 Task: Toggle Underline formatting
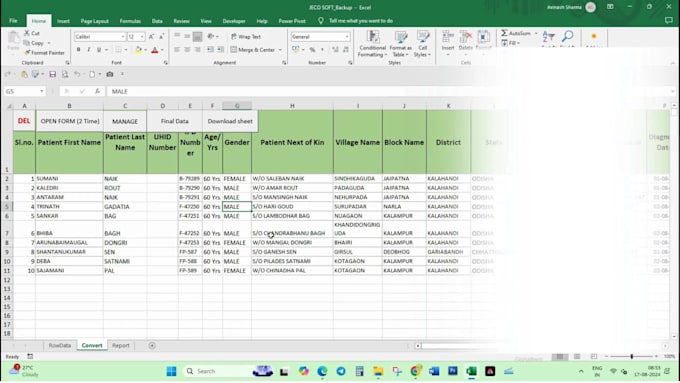point(99,50)
